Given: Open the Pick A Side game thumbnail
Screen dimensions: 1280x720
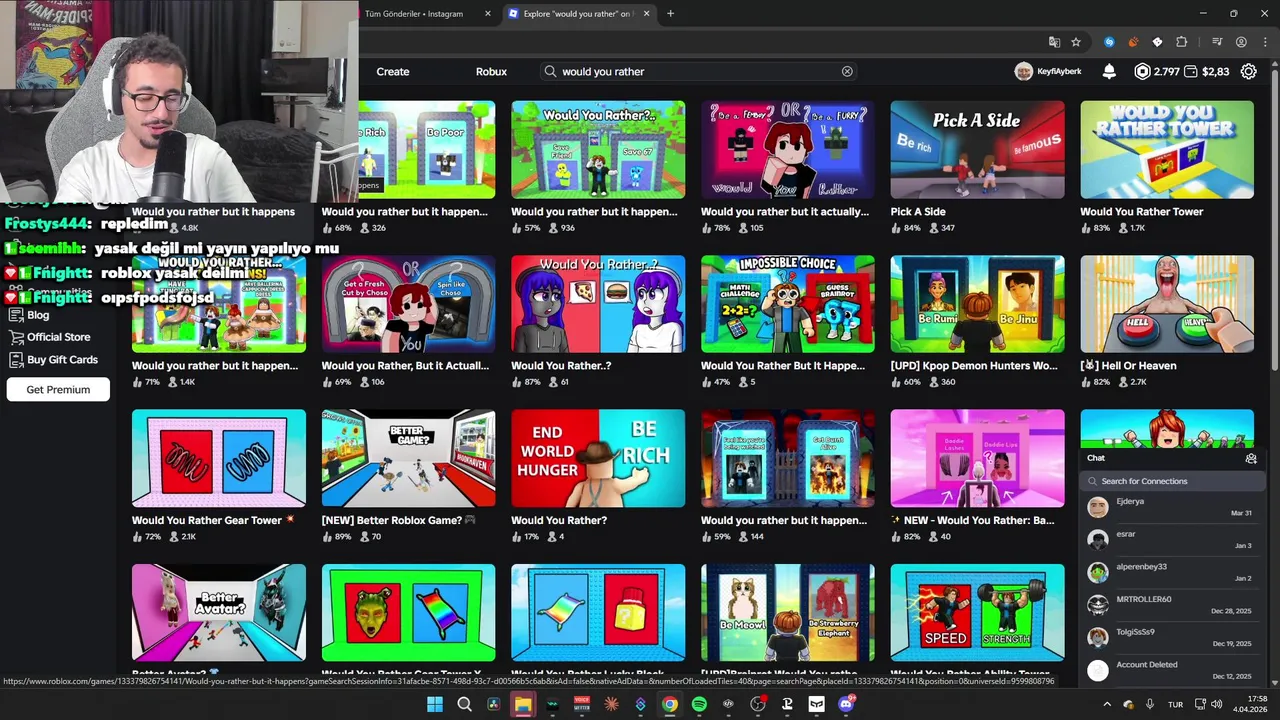Looking at the screenshot, I should point(977,149).
